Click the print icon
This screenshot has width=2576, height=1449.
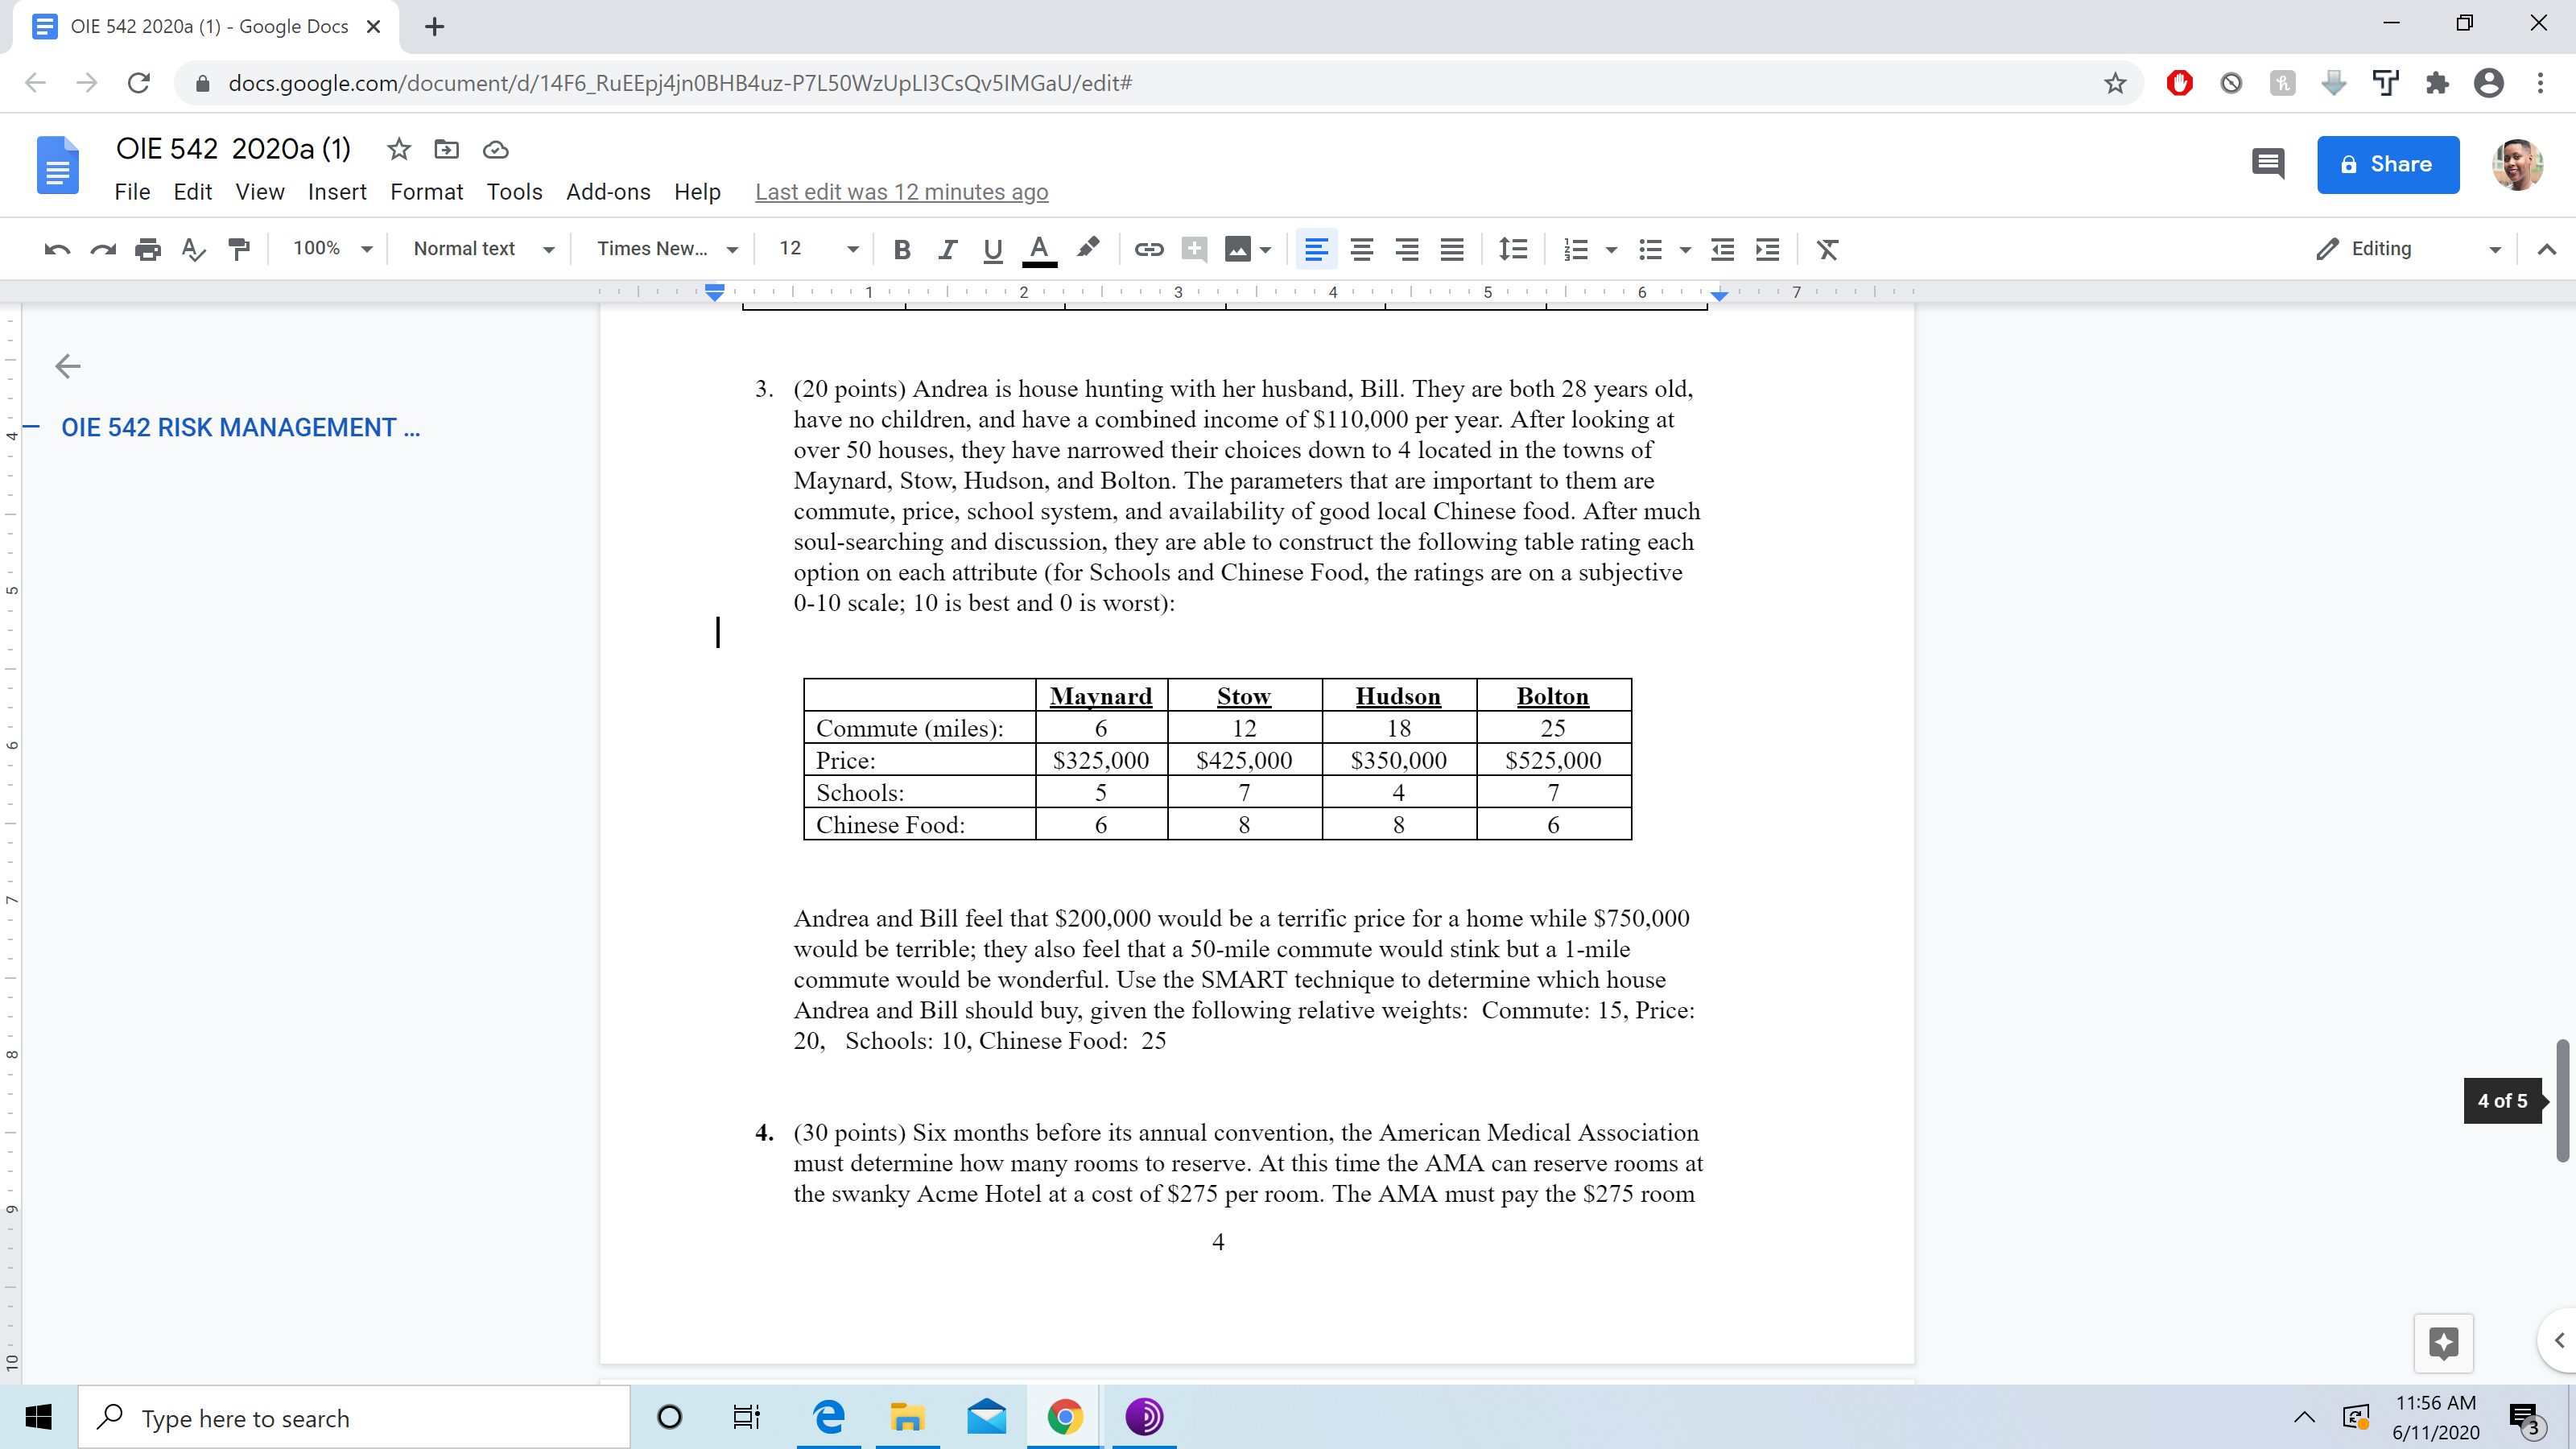148,249
